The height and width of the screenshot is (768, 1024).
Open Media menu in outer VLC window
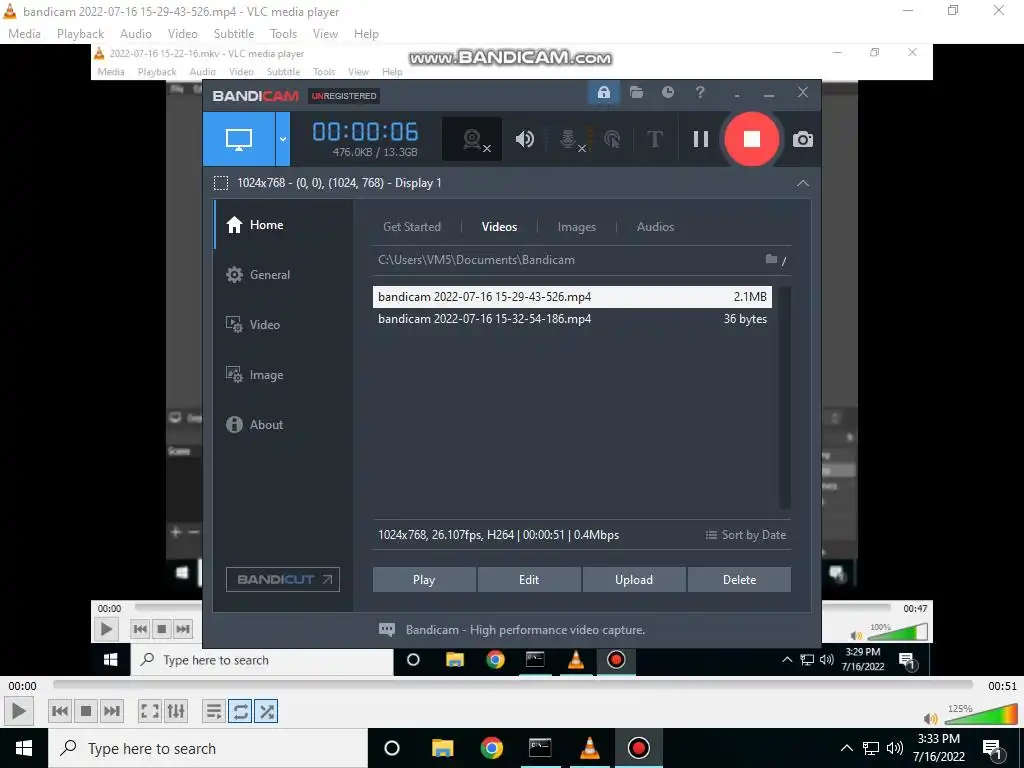[24, 34]
